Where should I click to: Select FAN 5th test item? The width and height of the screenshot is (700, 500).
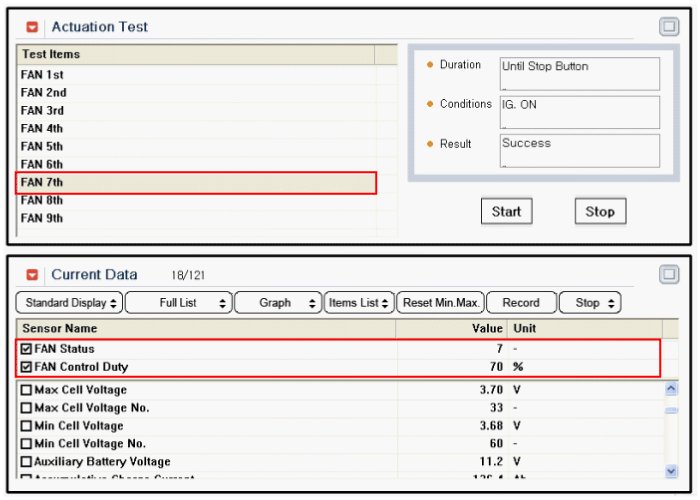tap(196, 146)
